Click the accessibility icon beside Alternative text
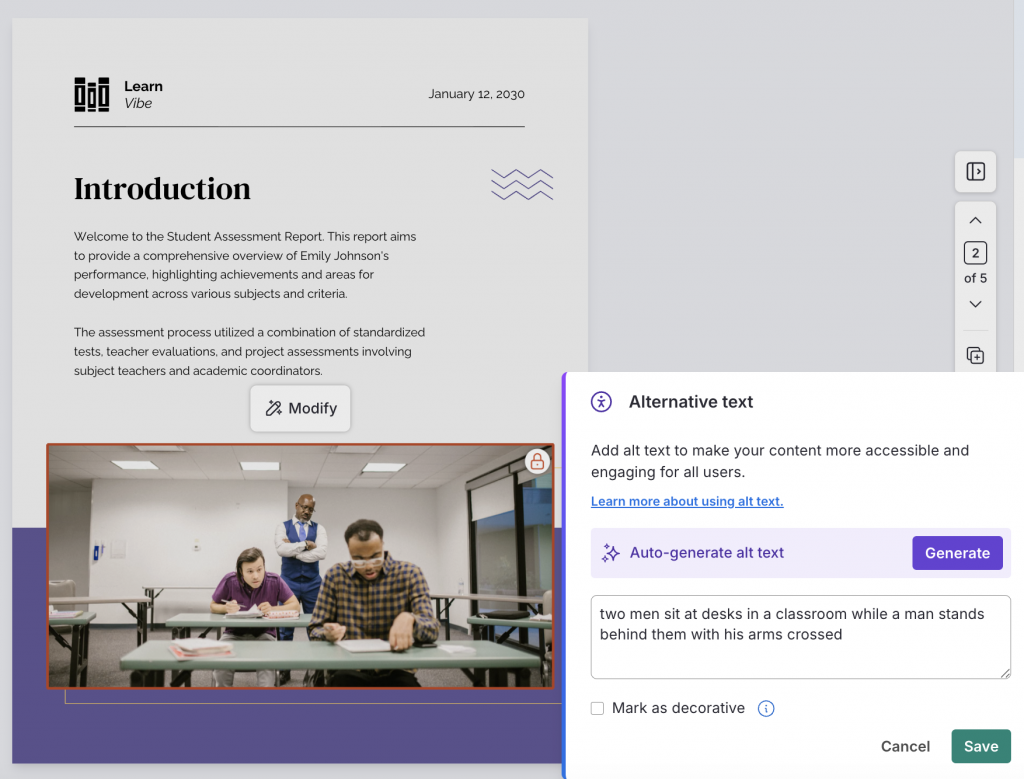Screen dimensions: 1024x779 pos(601,402)
